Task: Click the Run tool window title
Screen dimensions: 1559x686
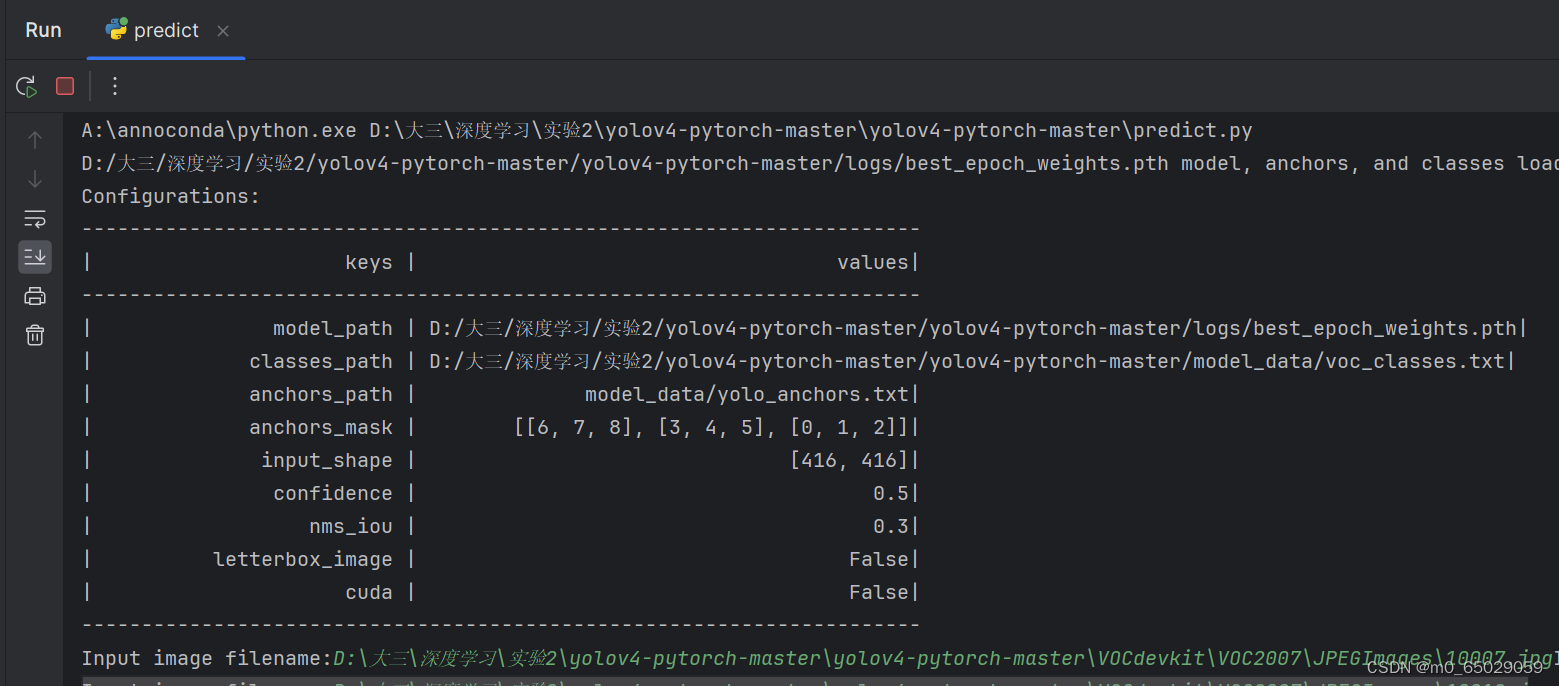Action: (43, 29)
